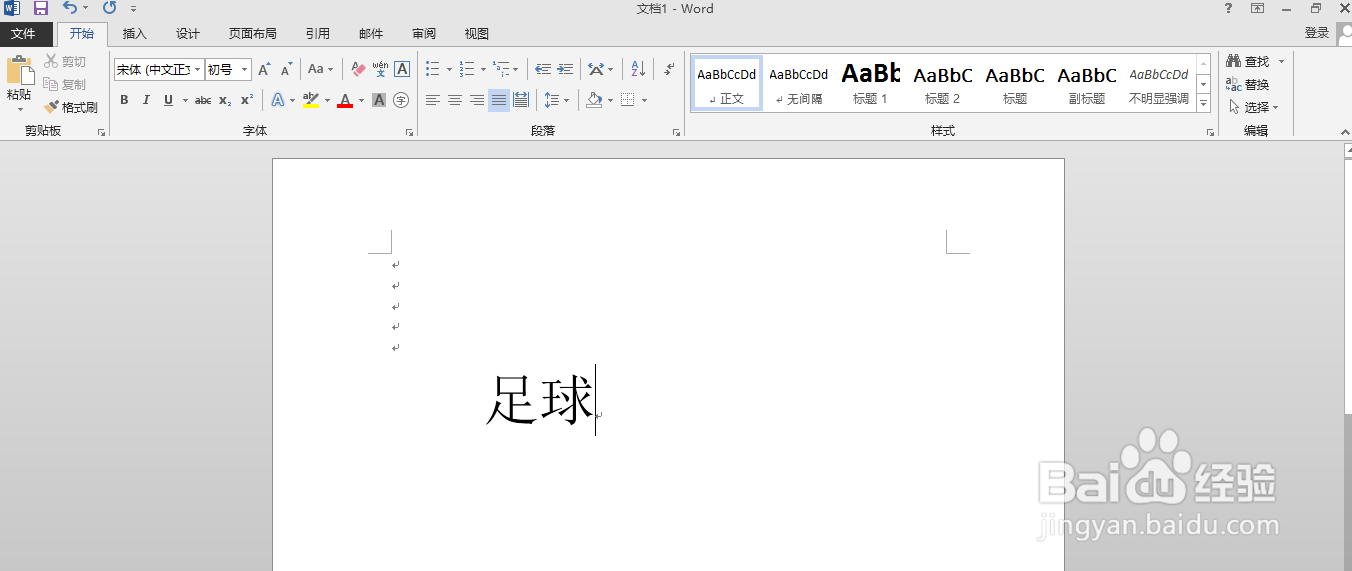This screenshot has height=571, width=1352.
Task: Increase paragraph indent
Action: 565,70
